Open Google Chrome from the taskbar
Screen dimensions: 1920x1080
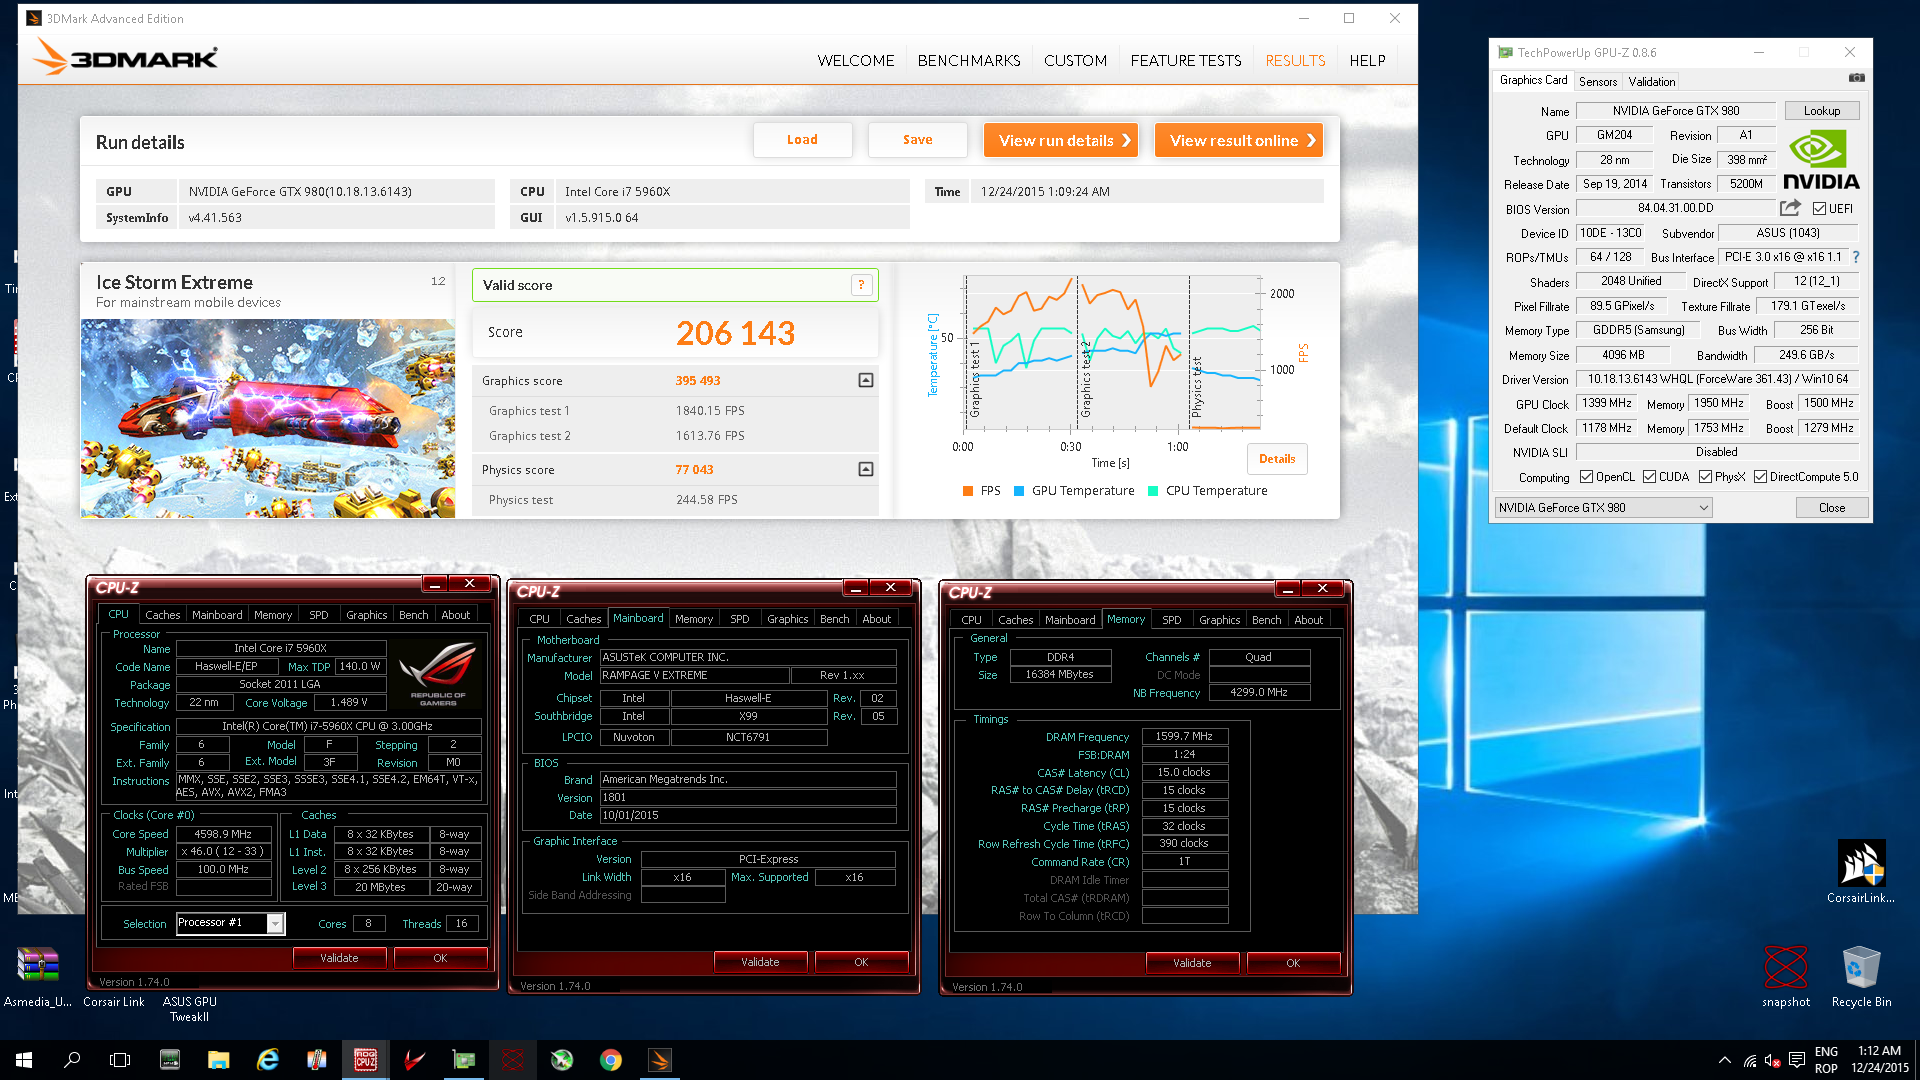click(610, 1060)
